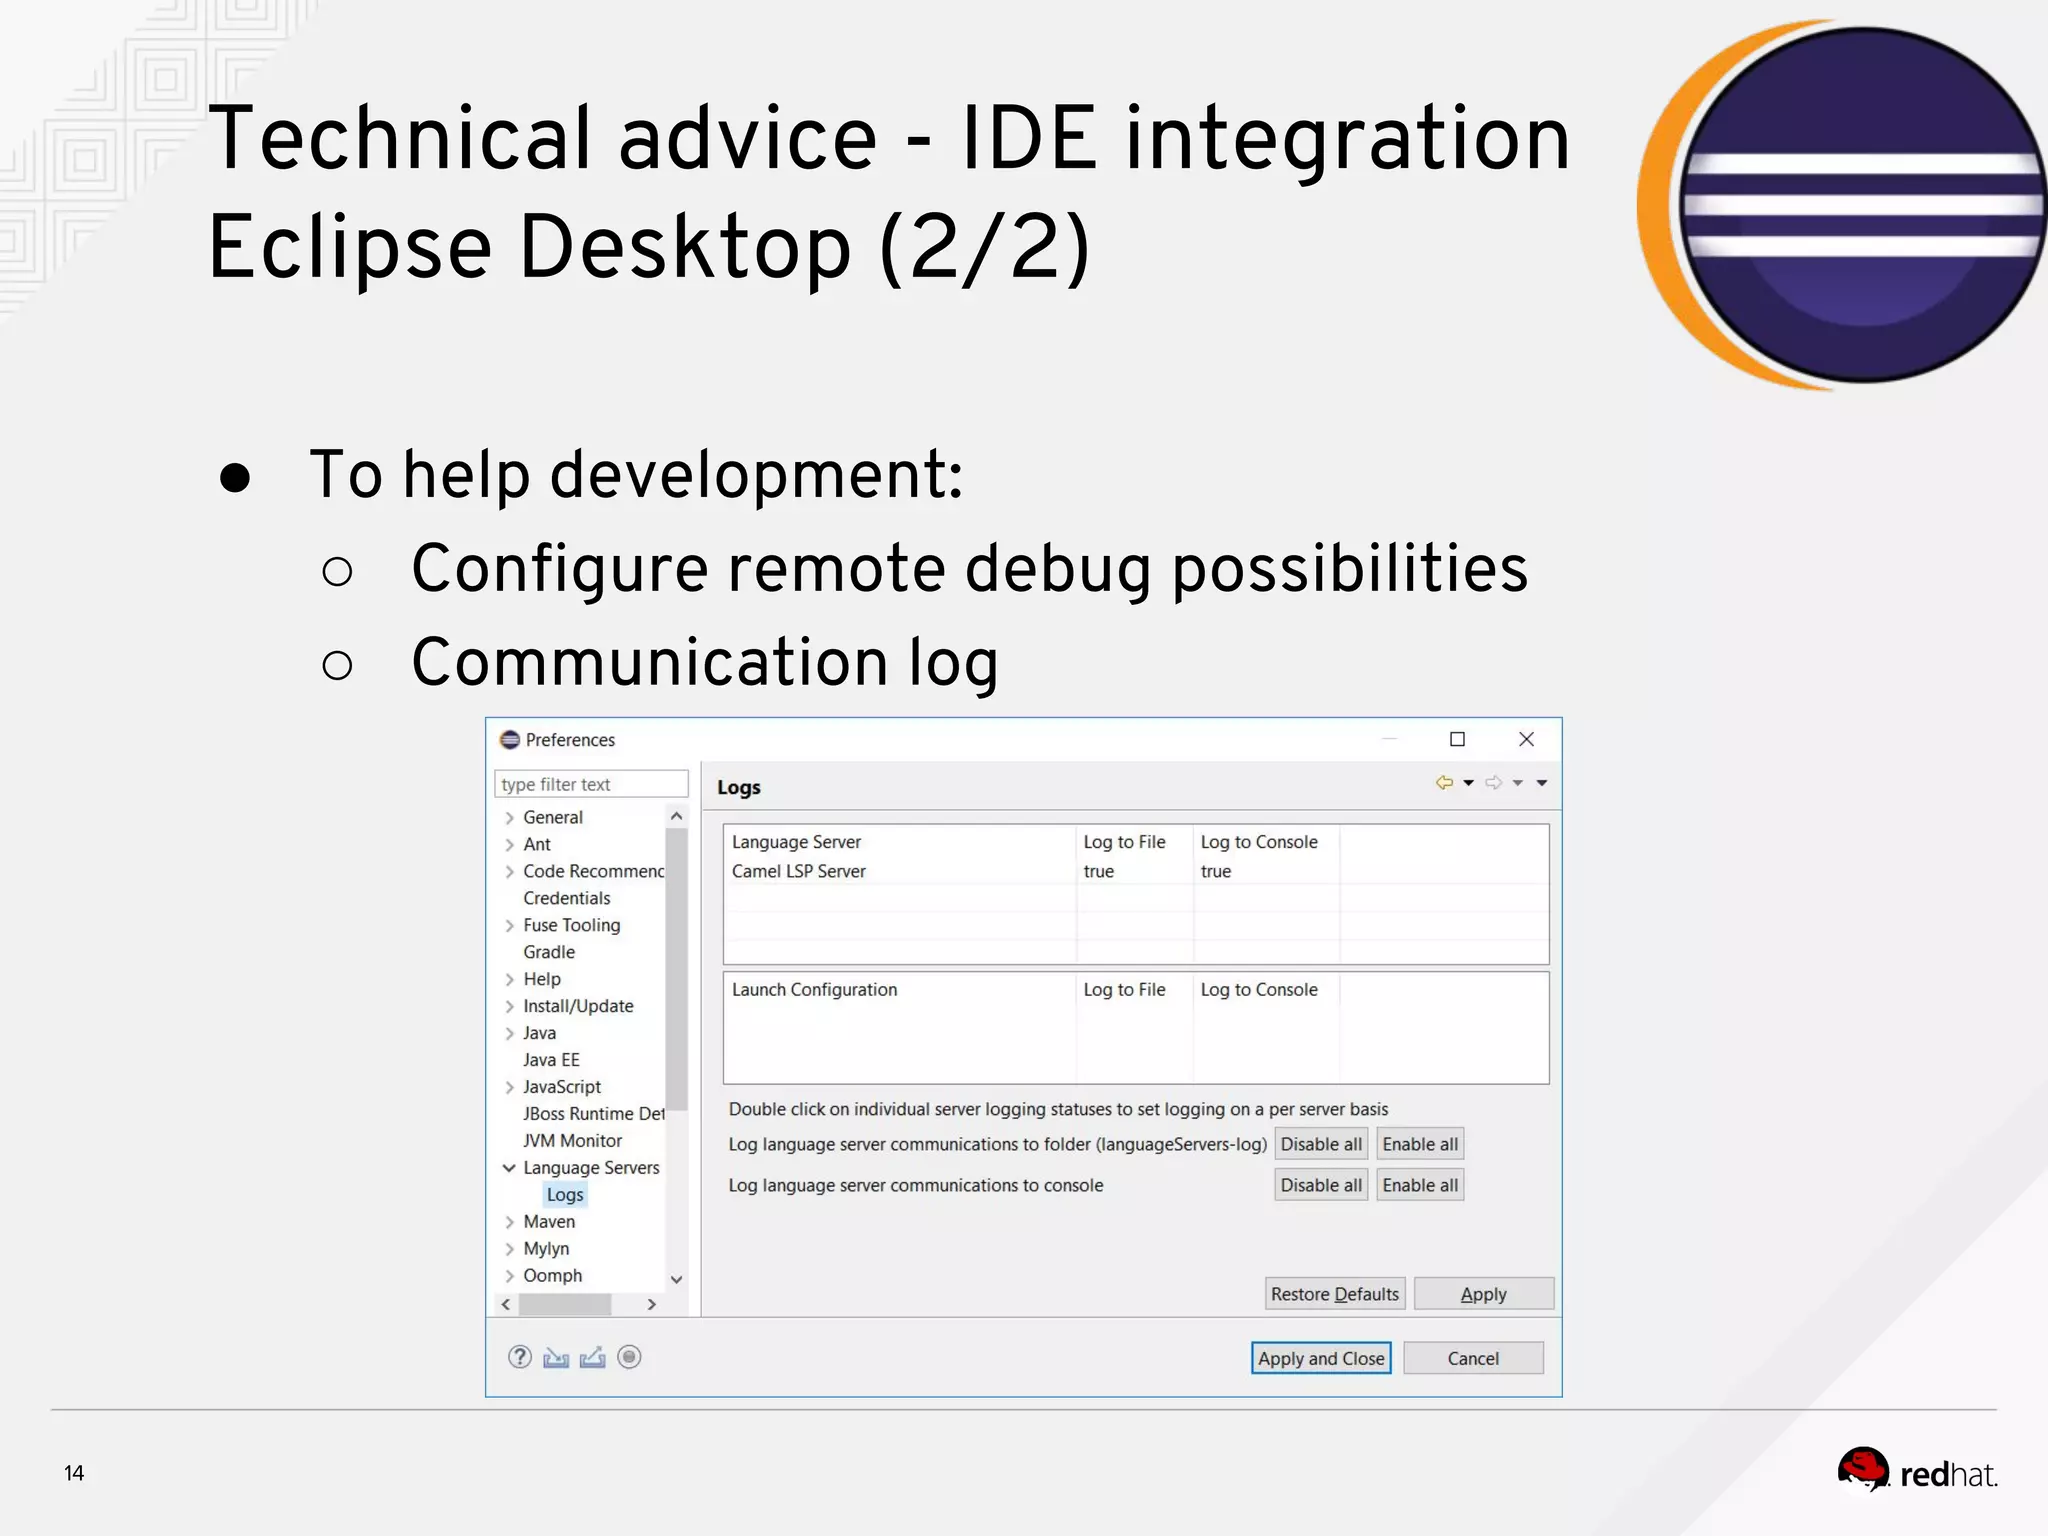Enable all for log to console

pos(1419,1185)
